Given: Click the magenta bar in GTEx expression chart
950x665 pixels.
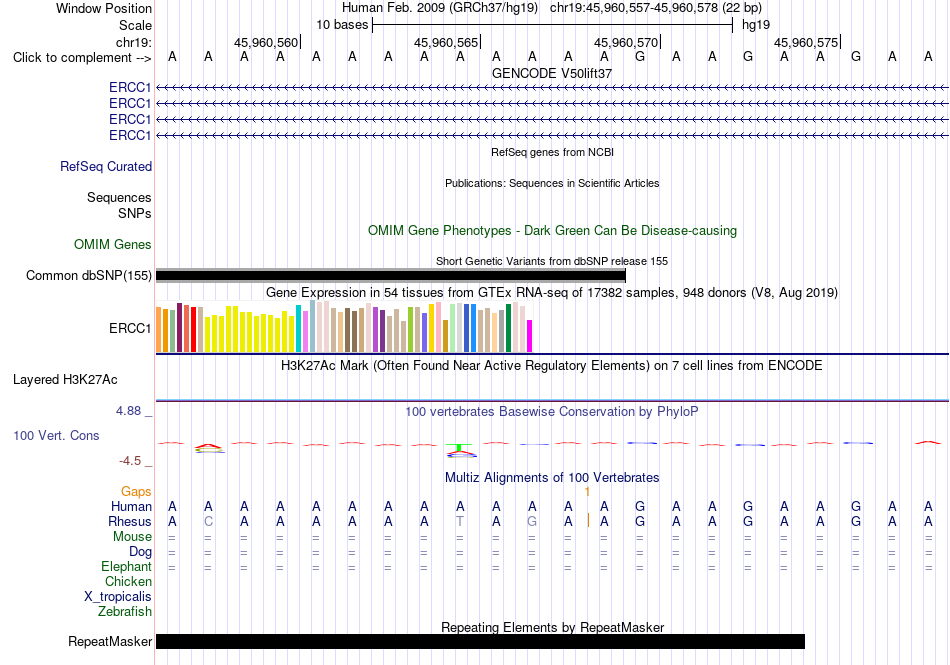Looking at the screenshot, I should click(x=530, y=336).
